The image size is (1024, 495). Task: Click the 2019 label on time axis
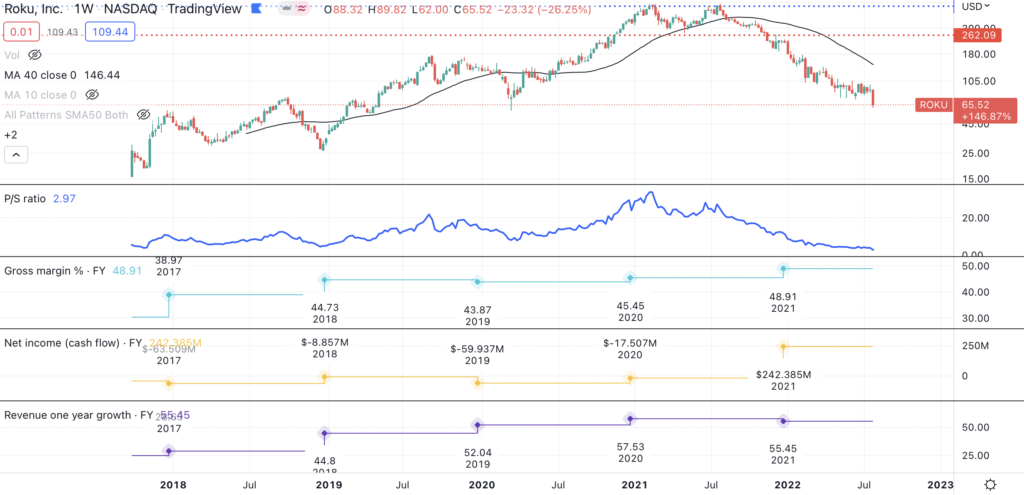328,485
